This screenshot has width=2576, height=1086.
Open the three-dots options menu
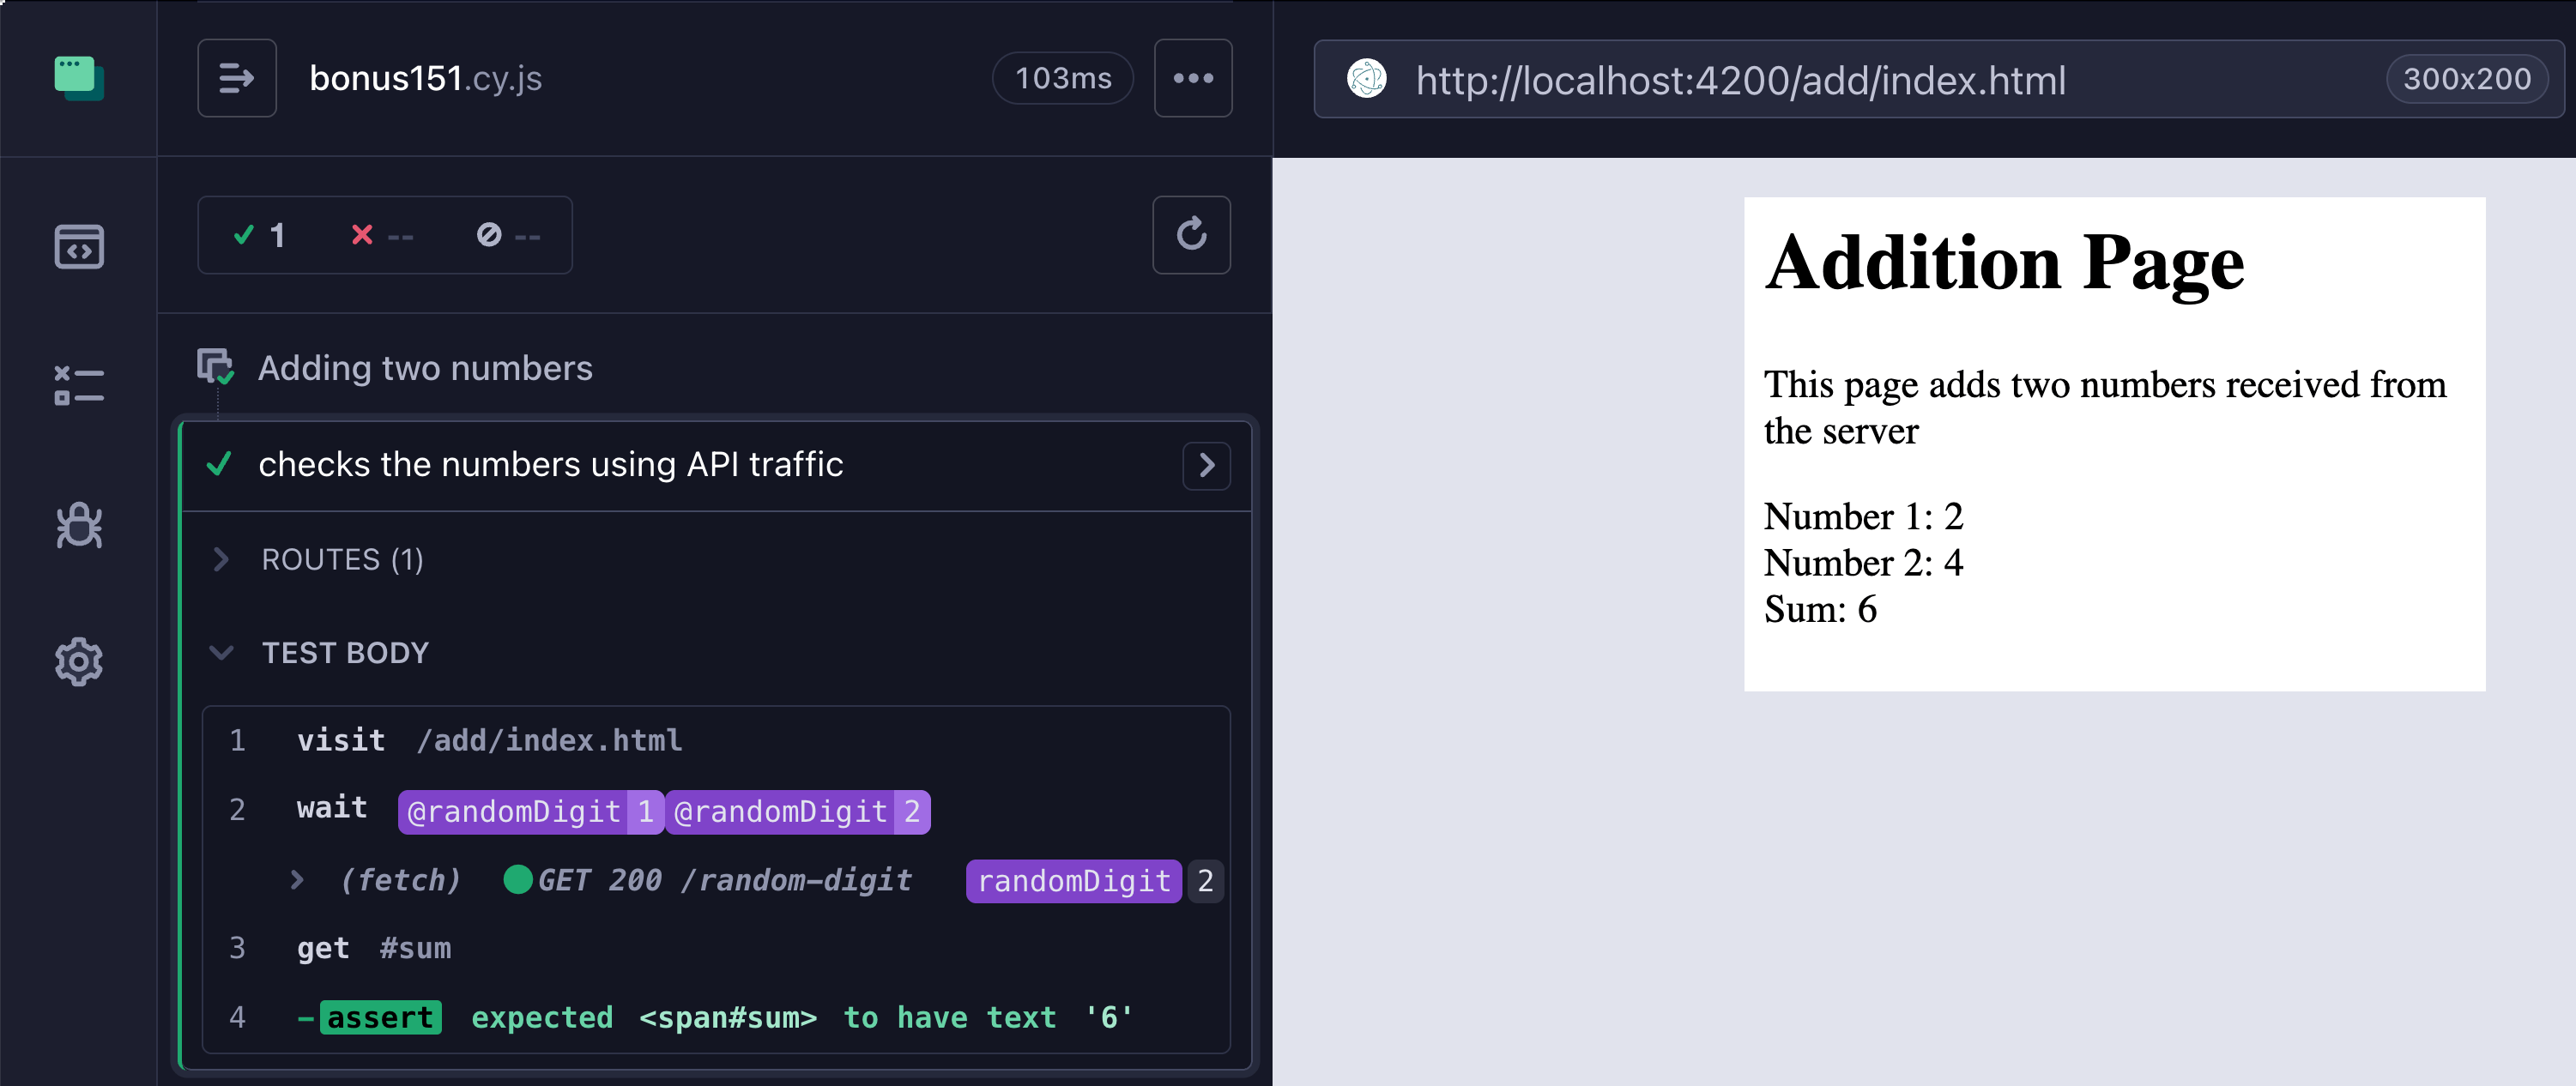[1192, 78]
